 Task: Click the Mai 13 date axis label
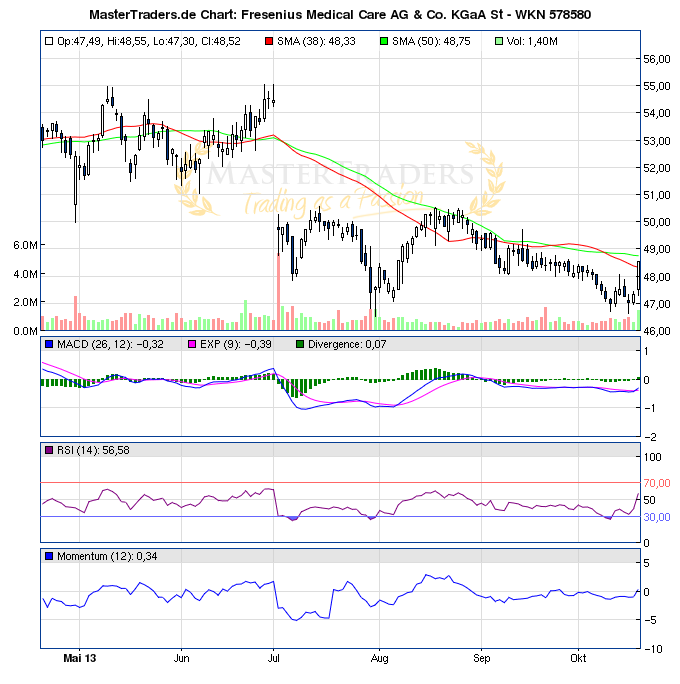[79, 658]
